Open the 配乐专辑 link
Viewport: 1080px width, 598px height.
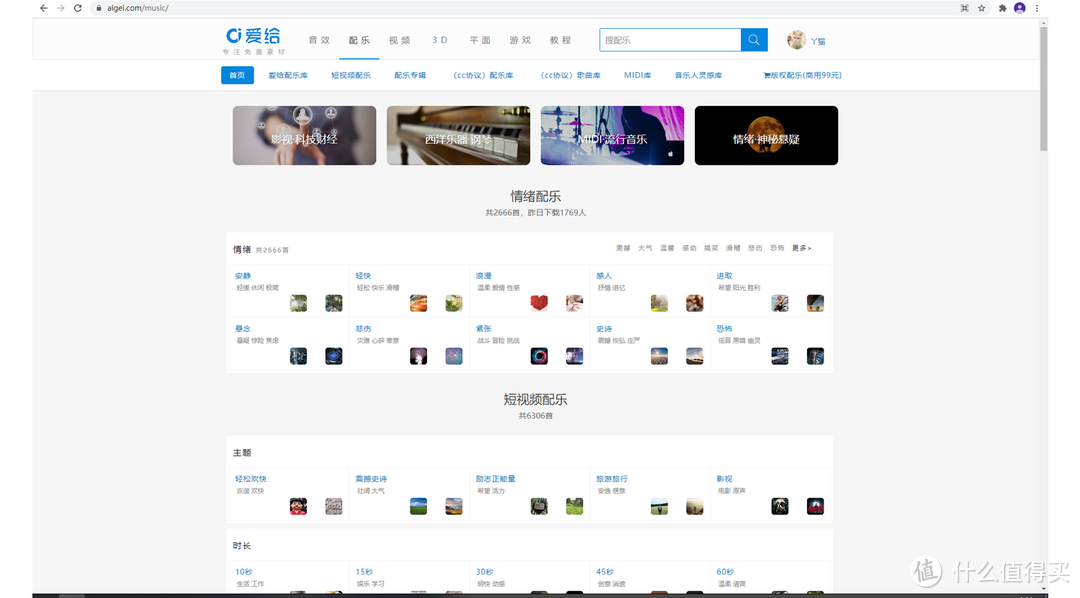point(410,75)
